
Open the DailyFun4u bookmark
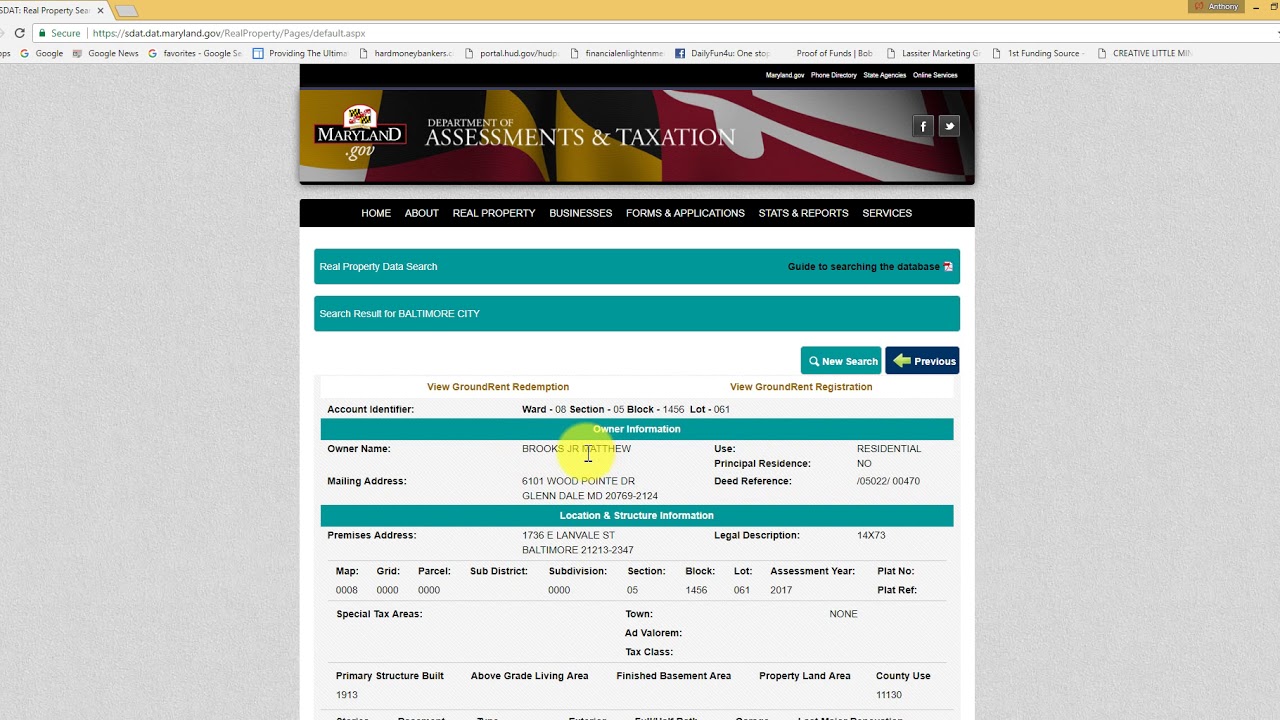723,53
